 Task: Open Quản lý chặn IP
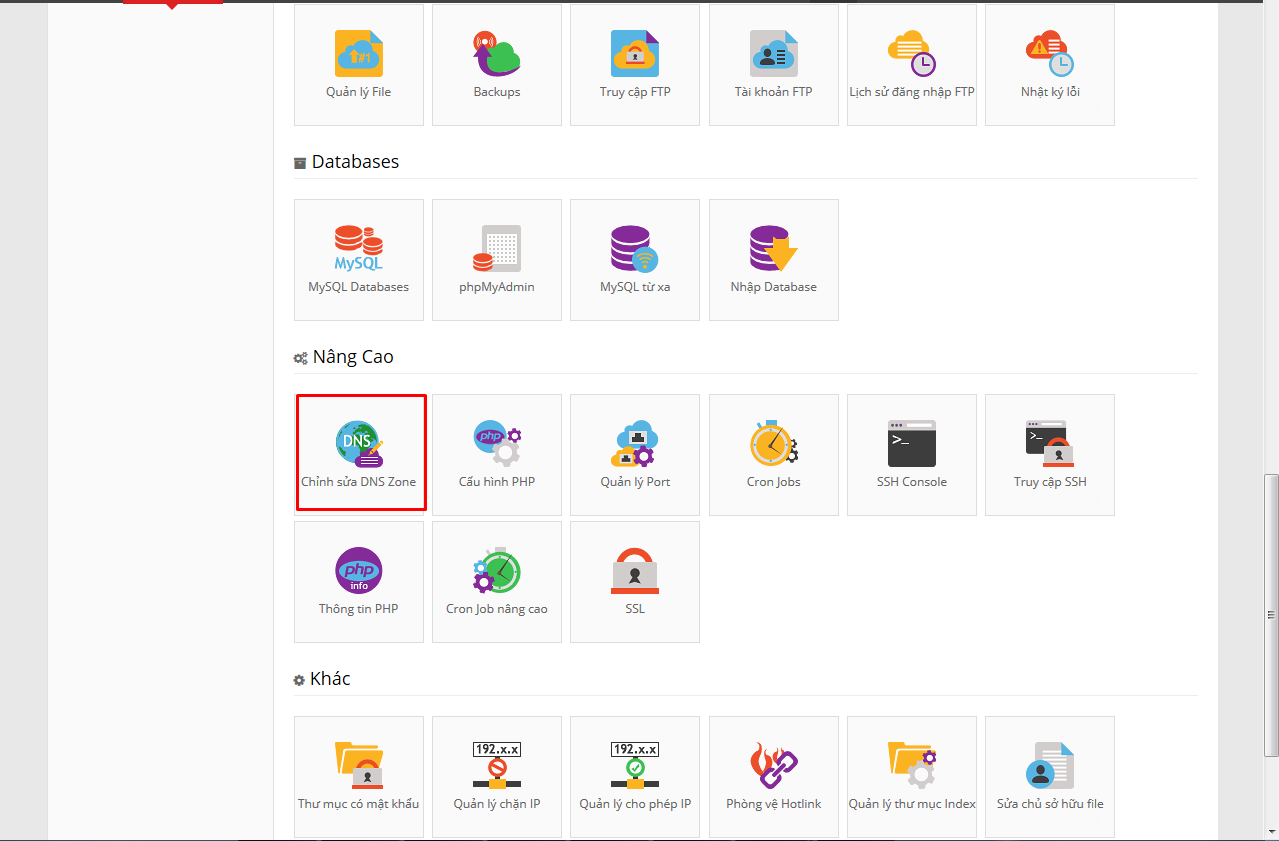(x=497, y=777)
